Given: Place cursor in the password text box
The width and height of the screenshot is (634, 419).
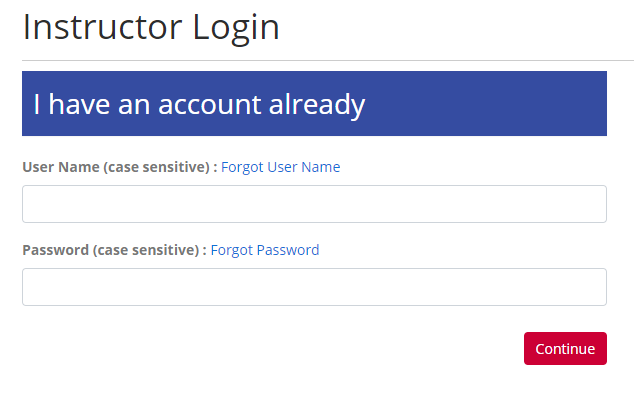Looking at the screenshot, I should 314,287.
